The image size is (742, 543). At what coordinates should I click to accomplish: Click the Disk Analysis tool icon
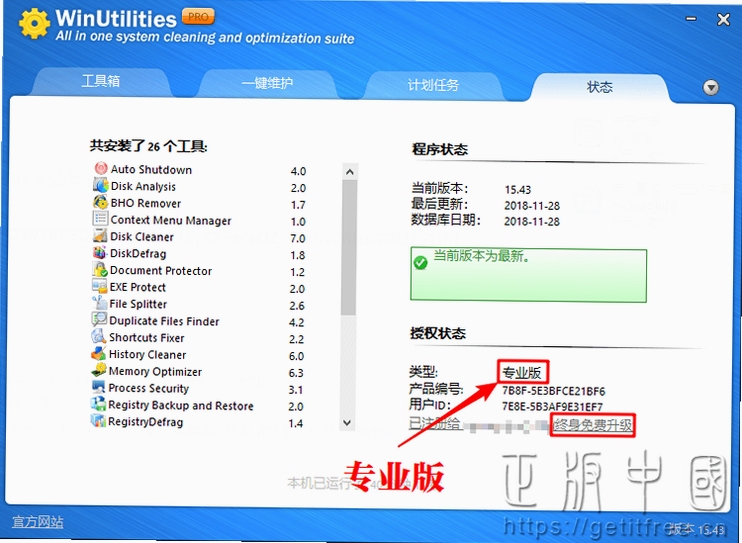(100, 185)
